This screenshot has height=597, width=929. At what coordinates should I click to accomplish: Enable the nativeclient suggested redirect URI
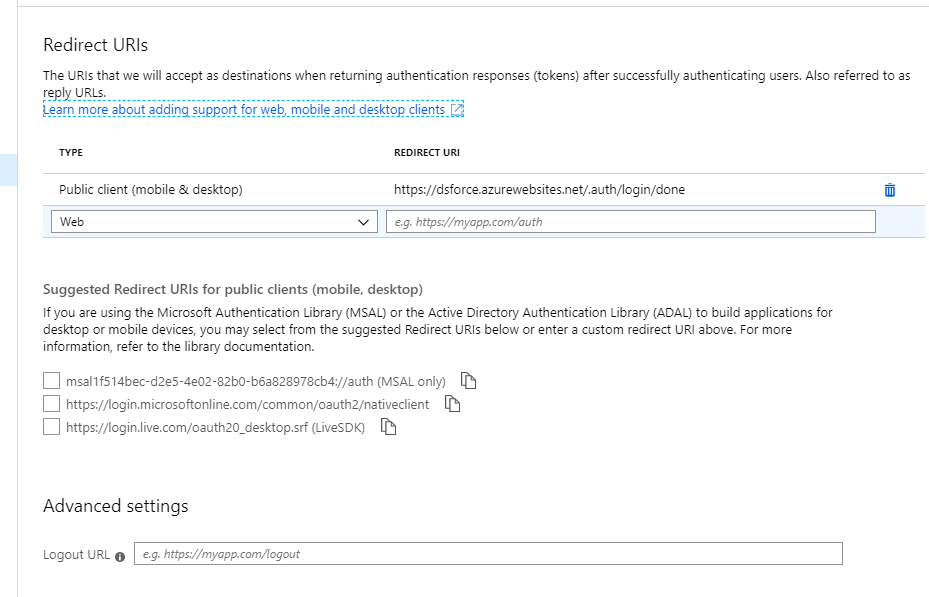51,403
